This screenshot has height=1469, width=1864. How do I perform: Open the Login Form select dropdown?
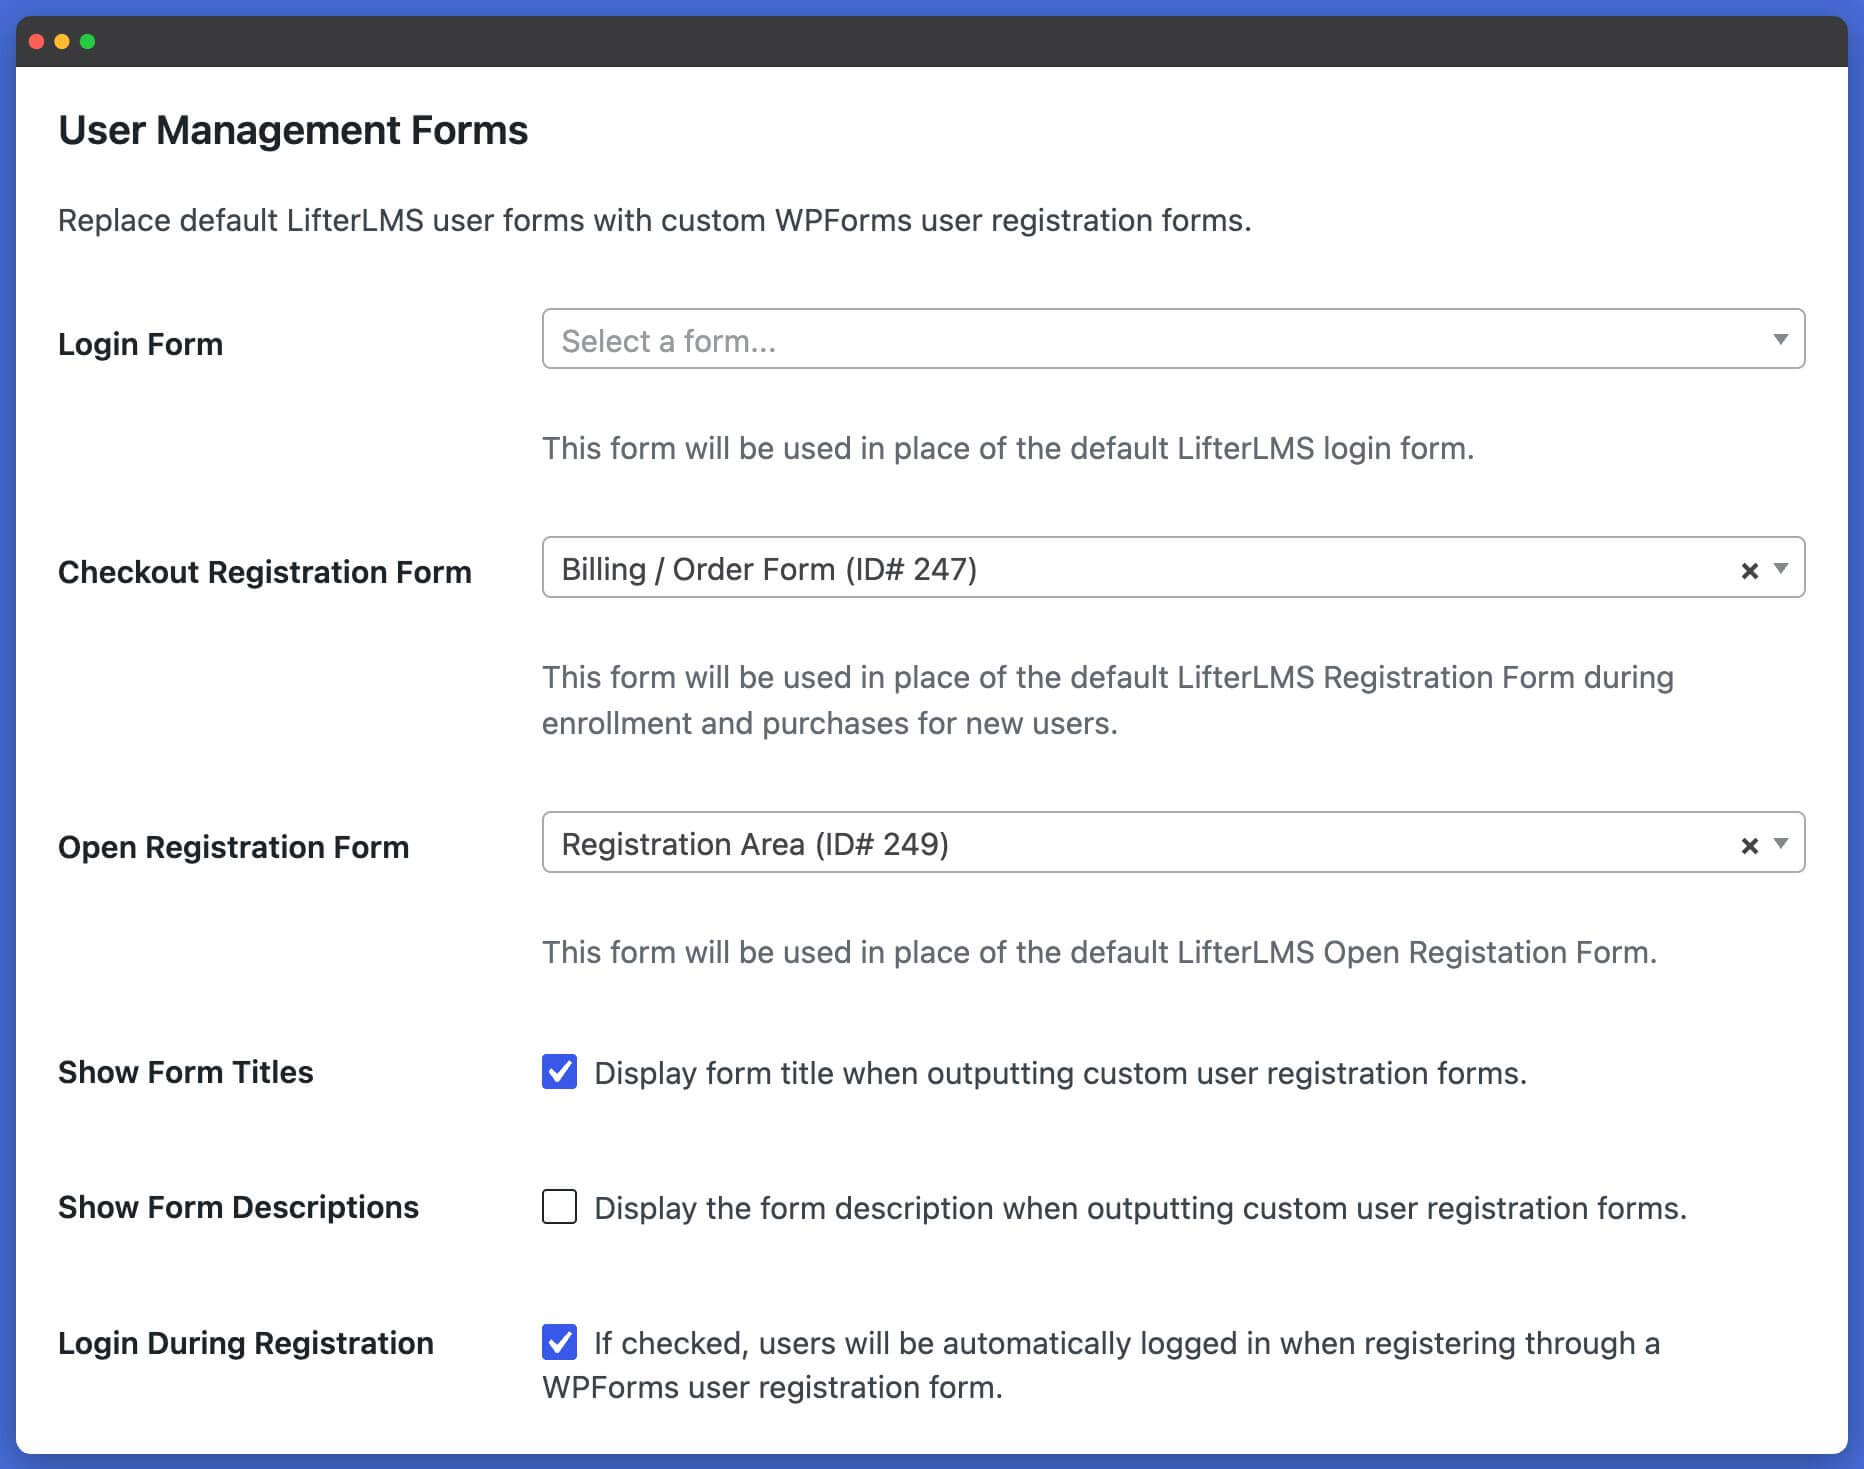1173,339
